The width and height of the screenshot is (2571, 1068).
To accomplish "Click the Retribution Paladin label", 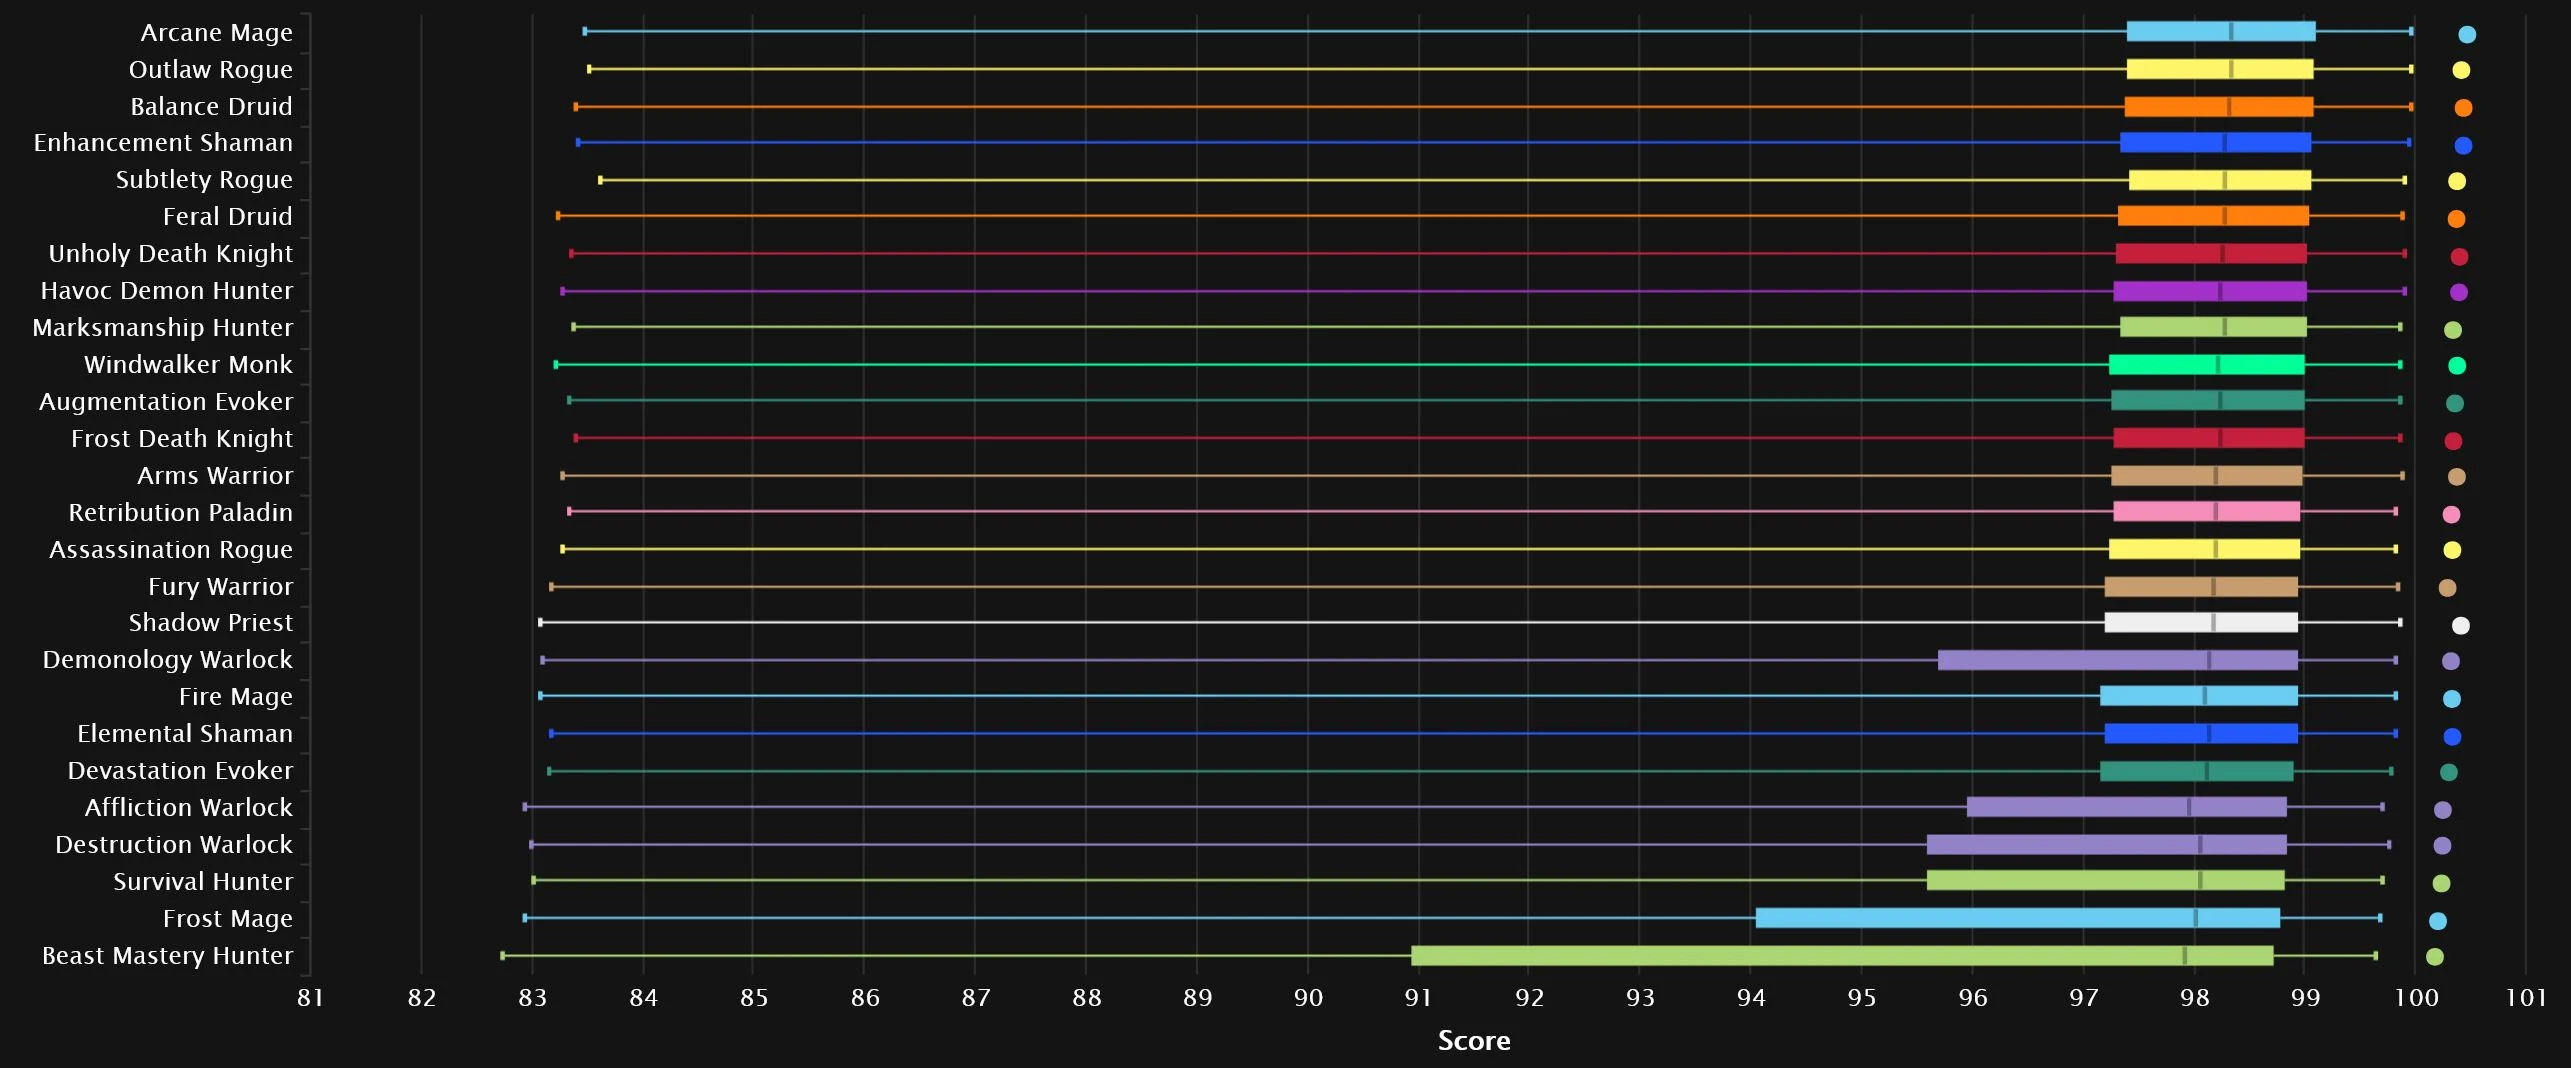I will [181, 513].
